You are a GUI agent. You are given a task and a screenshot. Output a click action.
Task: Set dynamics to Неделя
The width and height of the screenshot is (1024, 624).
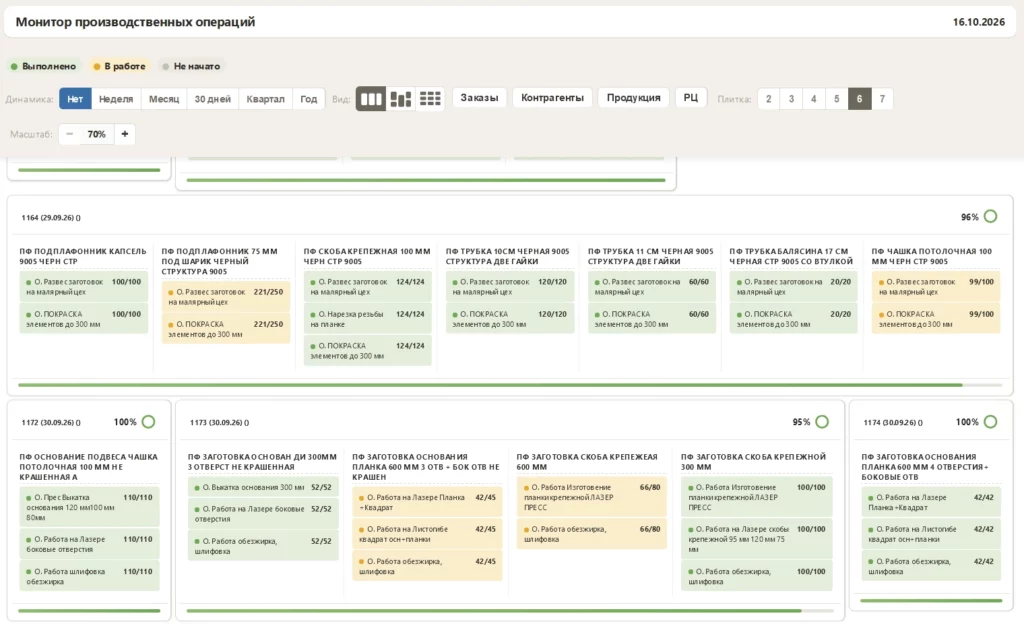click(x=116, y=99)
